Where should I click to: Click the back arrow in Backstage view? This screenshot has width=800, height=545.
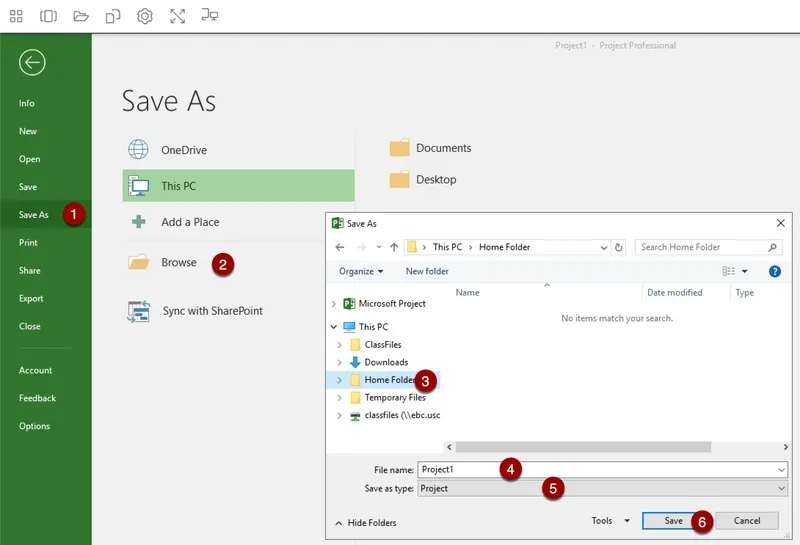pos(32,63)
